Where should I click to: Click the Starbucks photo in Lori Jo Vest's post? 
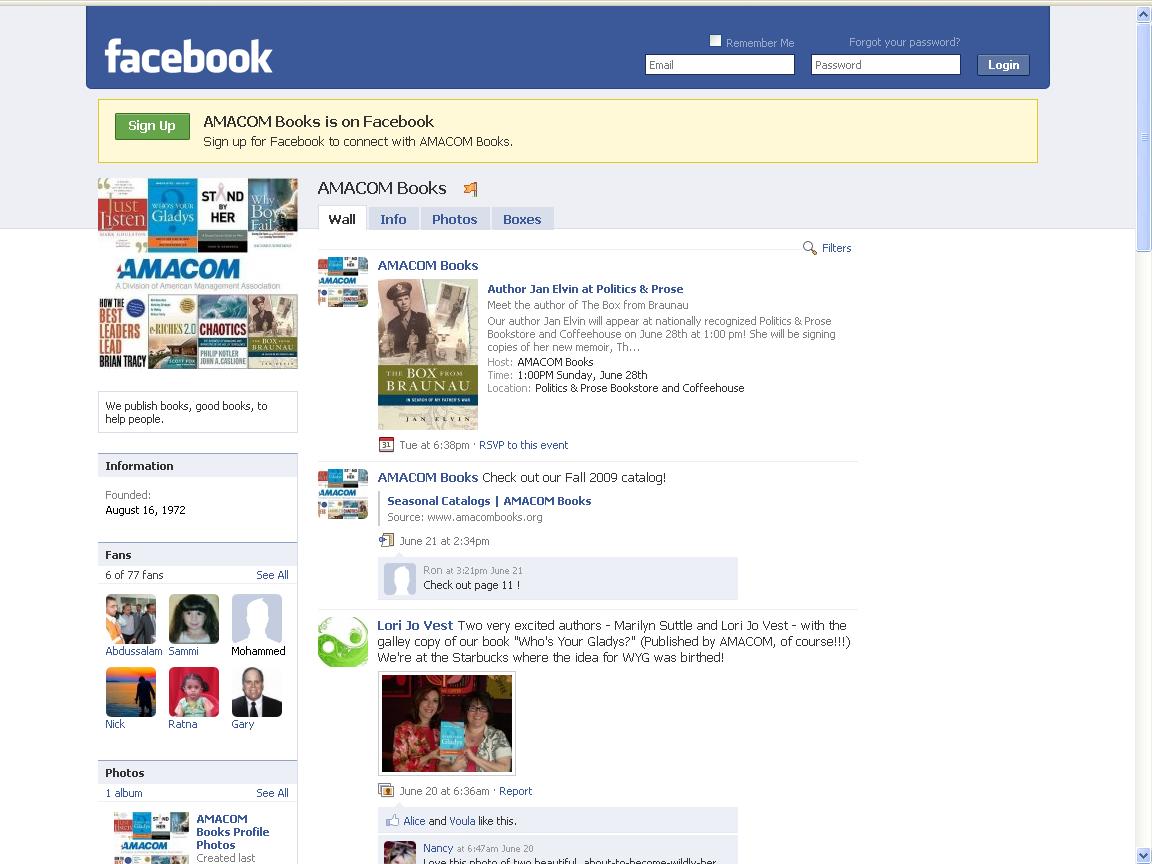click(x=447, y=722)
